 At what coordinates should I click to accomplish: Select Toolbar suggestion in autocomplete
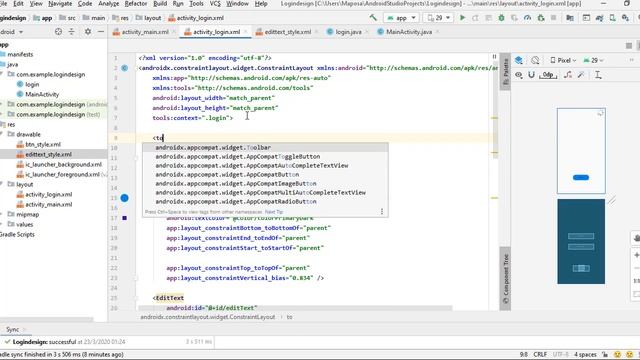pos(265,147)
